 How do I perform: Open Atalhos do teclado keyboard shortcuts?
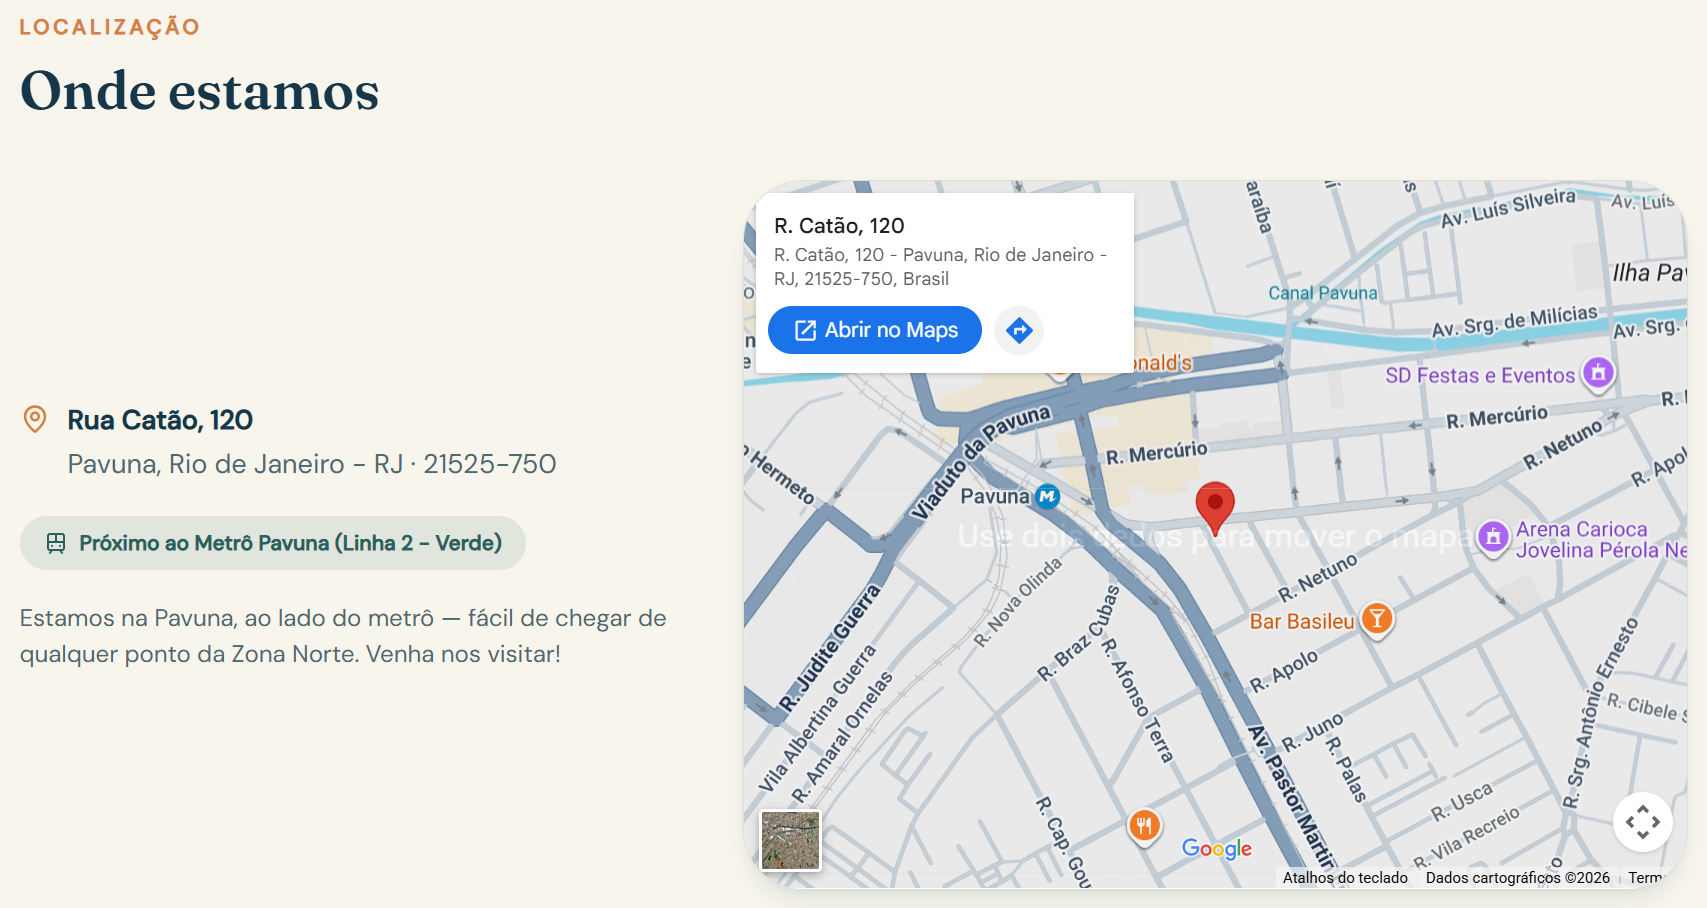pyautogui.click(x=1345, y=878)
